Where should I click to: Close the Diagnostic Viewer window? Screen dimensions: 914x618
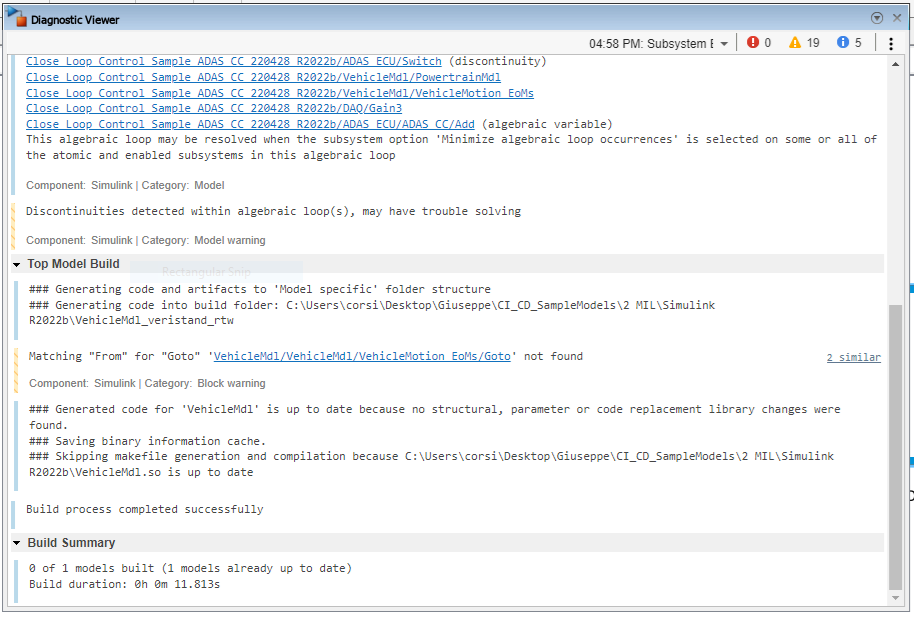click(x=897, y=18)
